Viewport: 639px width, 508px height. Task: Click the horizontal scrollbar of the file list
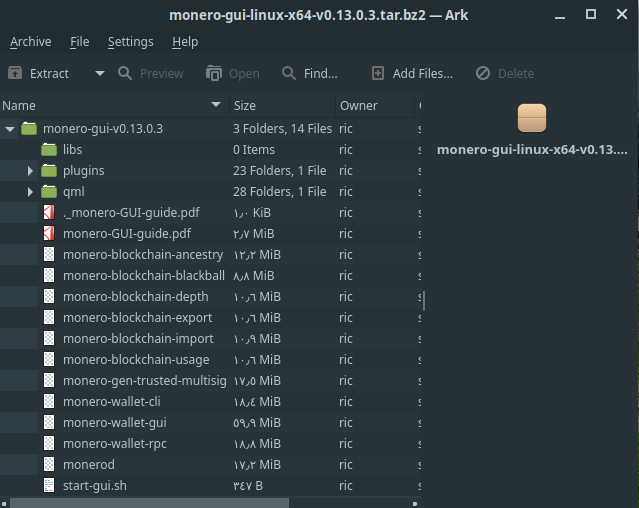pos(150,504)
